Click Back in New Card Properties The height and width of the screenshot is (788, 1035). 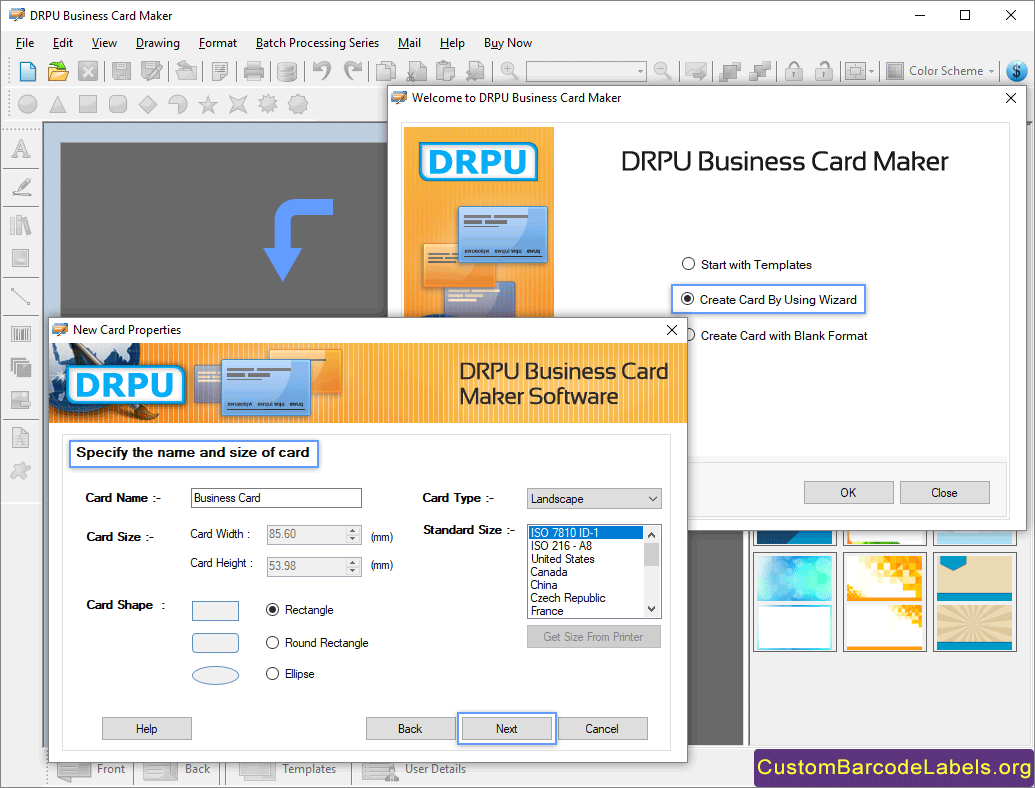pyautogui.click(x=410, y=729)
